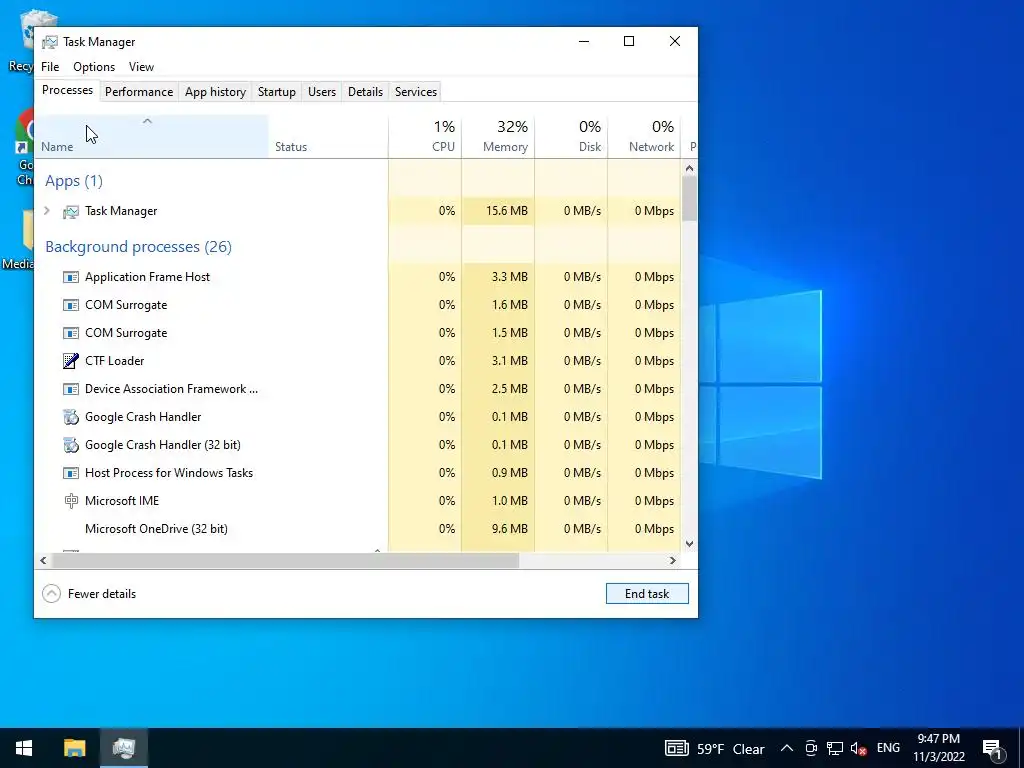Click the vertical scrollbar thumb
Viewport: 1024px width, 768px height.
[690, 199]
